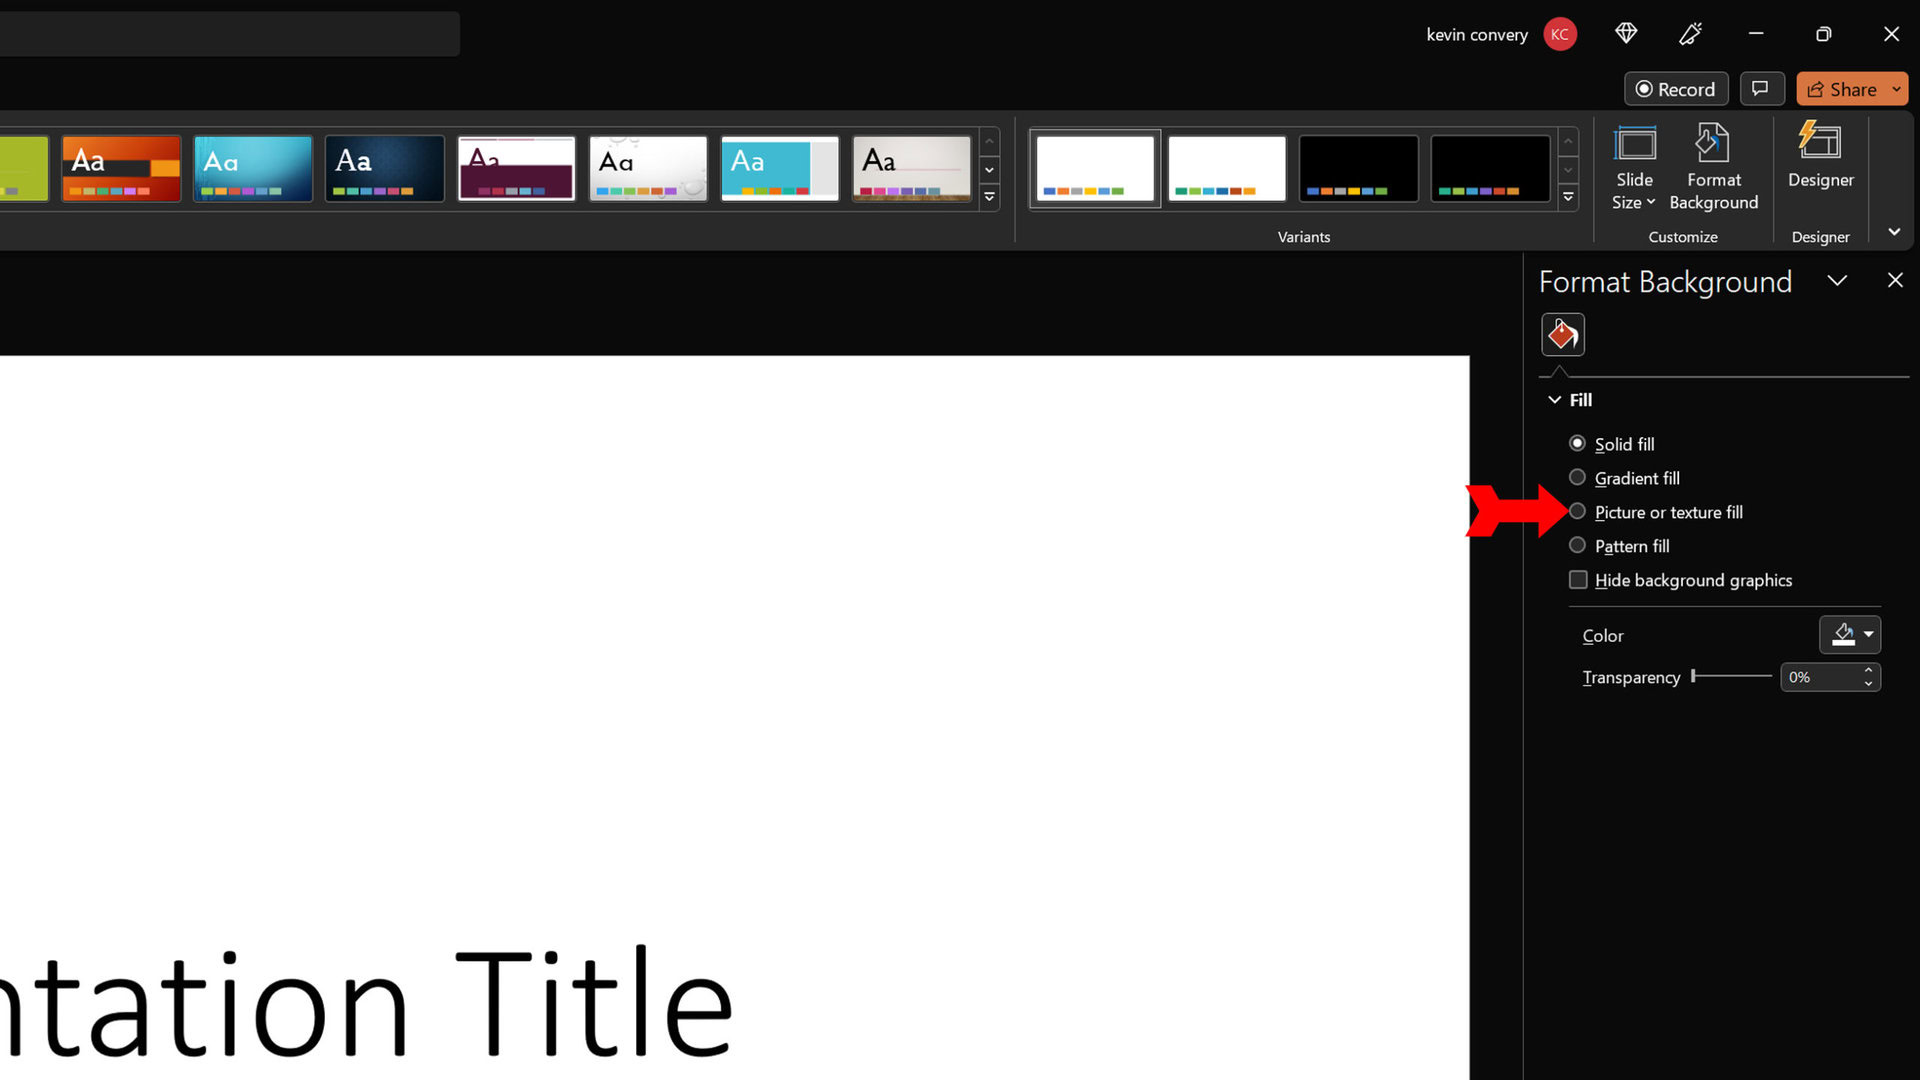1920x1080 pixels.
Task: Click the ink pen Draw icon
Action: click(1691, 33)
